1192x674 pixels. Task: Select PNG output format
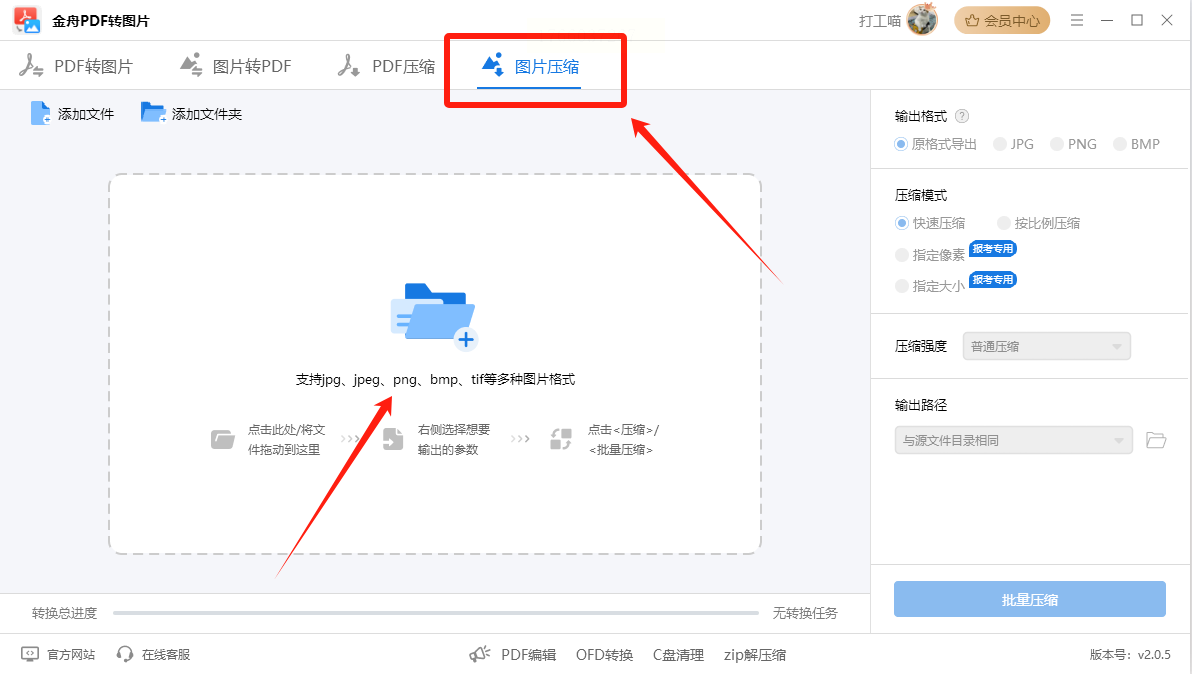pos(1073,144)
